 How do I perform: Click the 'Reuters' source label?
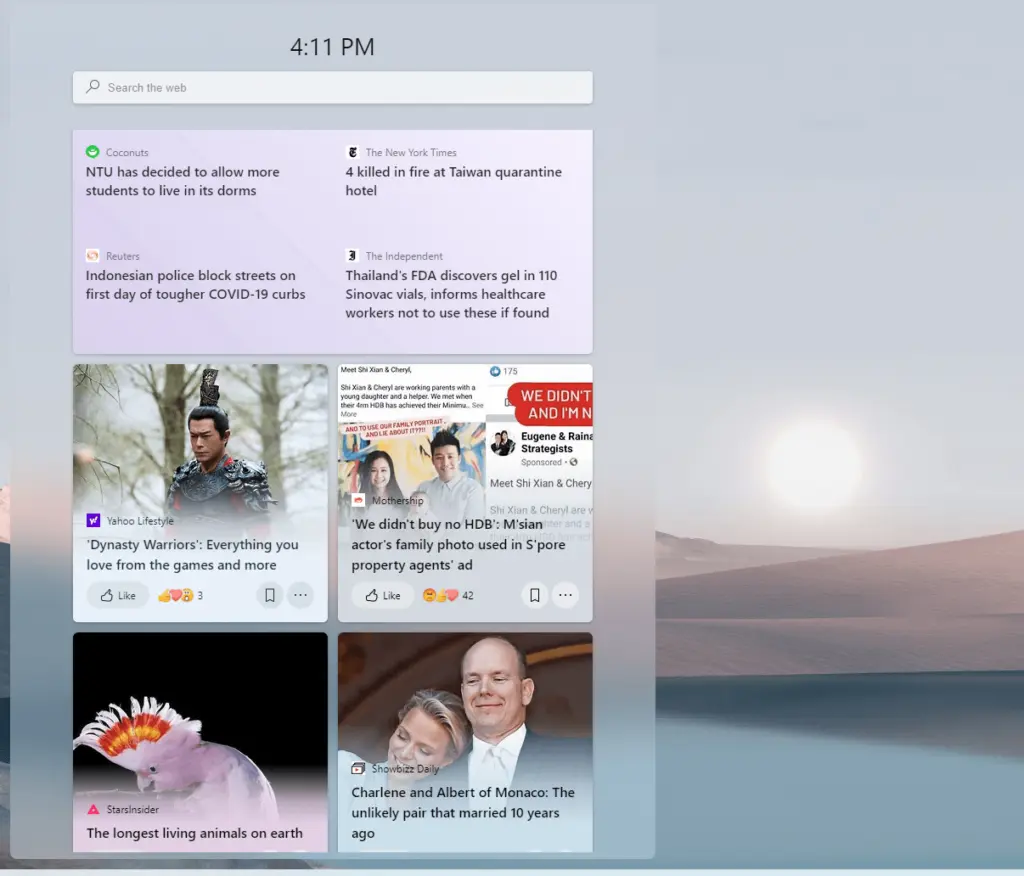(123, 256)
